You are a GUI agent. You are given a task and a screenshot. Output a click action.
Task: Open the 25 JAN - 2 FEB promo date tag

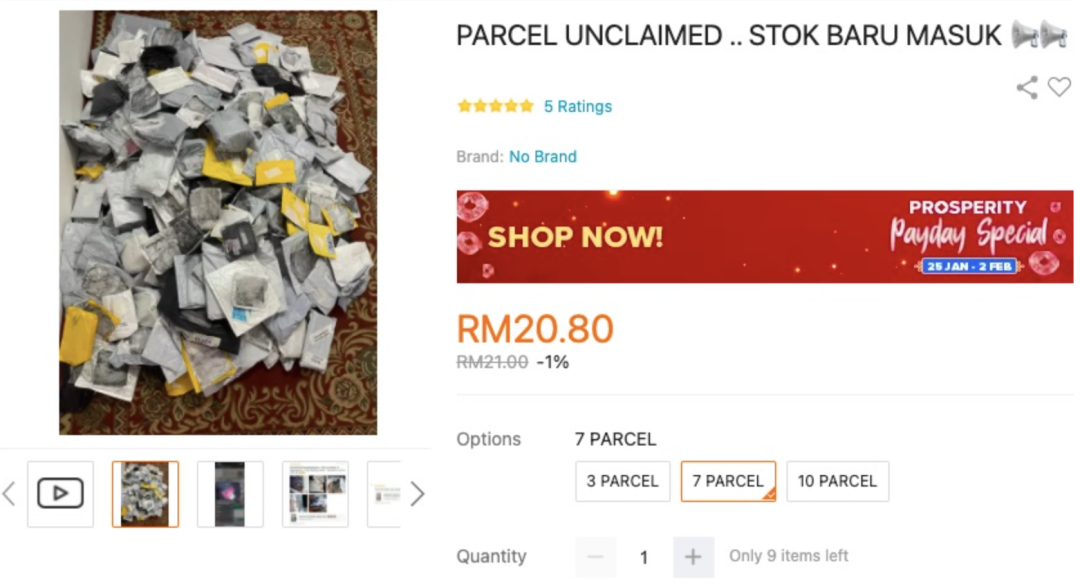click(971, 264)
